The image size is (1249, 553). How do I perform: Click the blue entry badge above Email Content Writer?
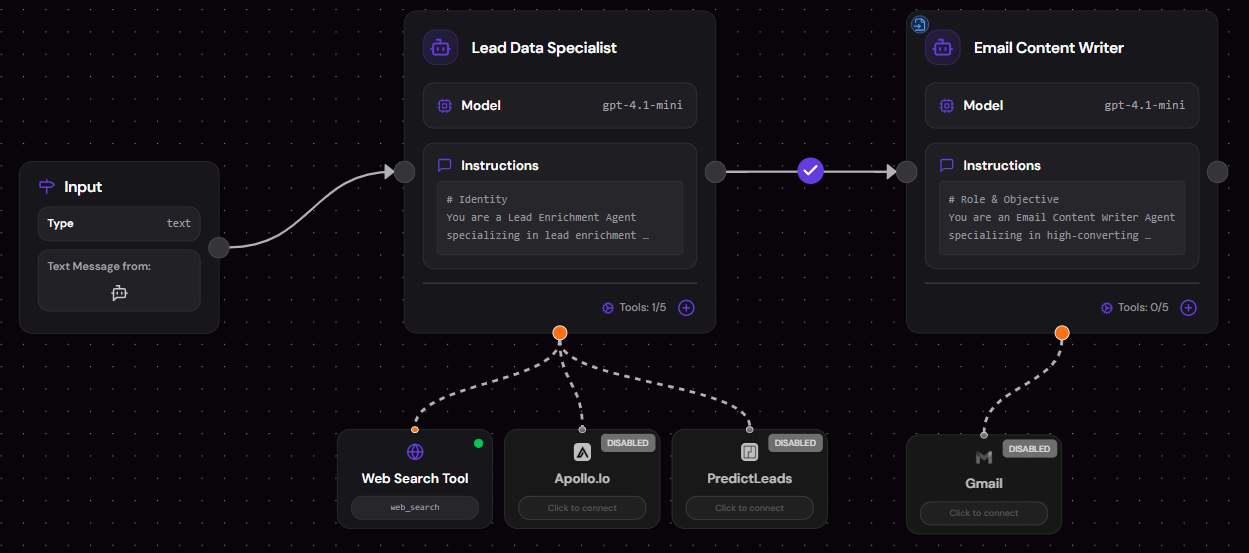point(920,24)
